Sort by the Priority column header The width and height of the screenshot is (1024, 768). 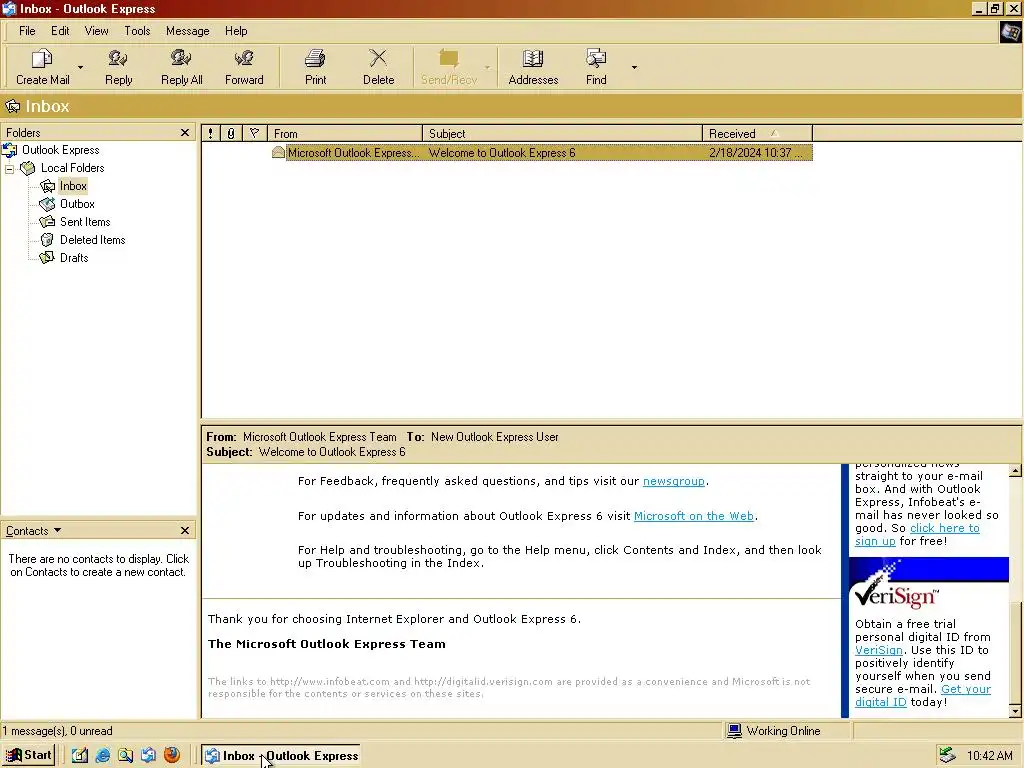[210, 133]
